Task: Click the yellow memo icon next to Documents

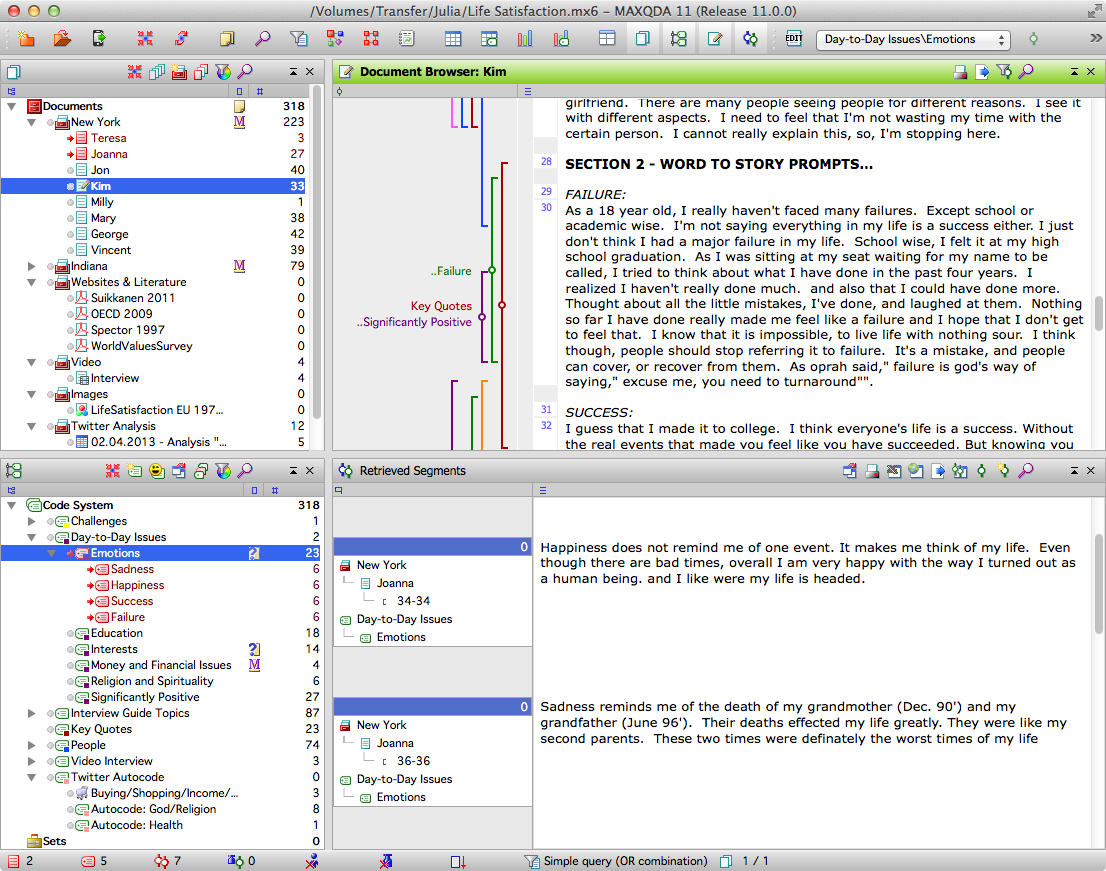Action: pos(240,106)
